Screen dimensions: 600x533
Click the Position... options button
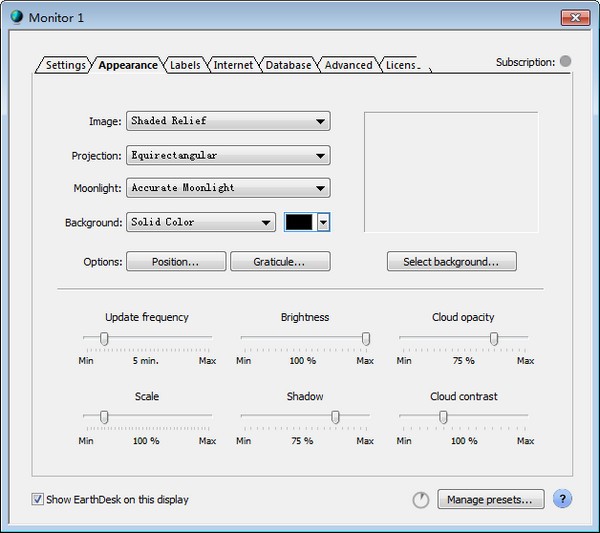175,262
